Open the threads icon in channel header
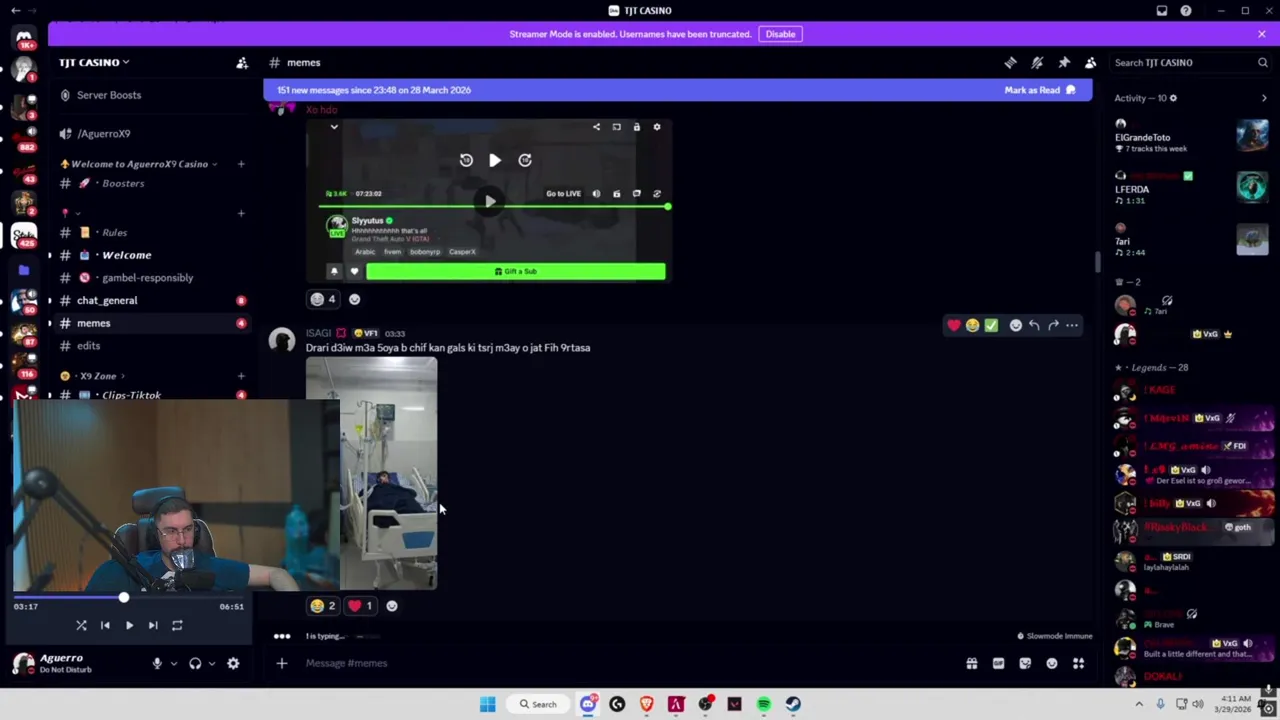This screenshot has height=720, width=1280. [1010, 63]
